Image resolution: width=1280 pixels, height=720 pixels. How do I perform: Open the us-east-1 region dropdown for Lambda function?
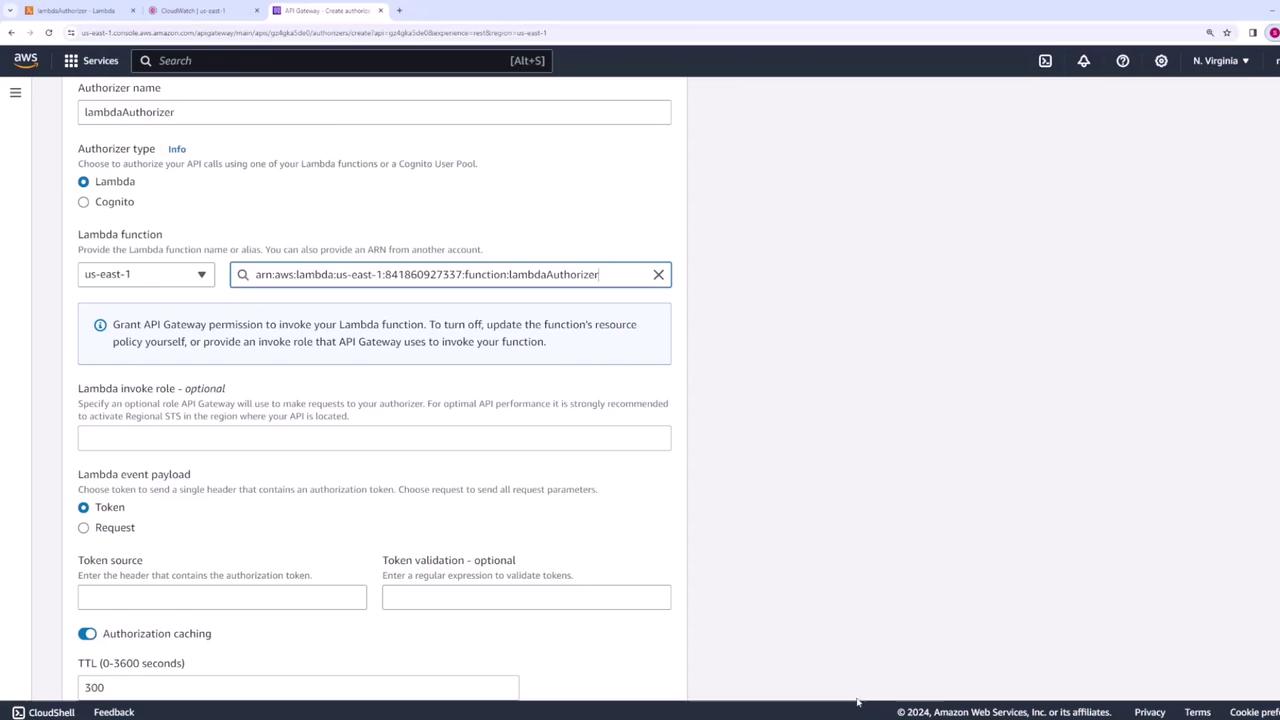(146, 275)
